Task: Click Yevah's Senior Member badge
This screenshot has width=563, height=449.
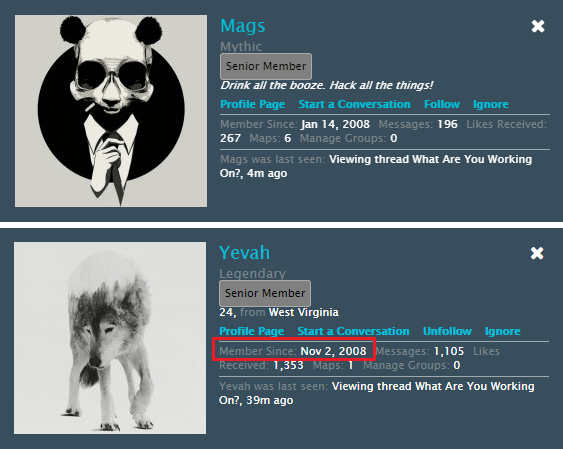Action: pyautogui.click(x=265, y=293)
